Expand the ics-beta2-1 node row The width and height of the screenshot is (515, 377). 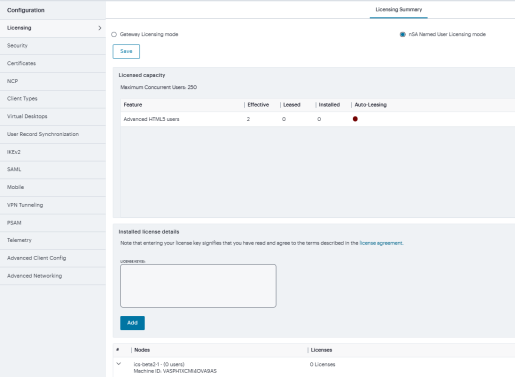coord(119,364)
